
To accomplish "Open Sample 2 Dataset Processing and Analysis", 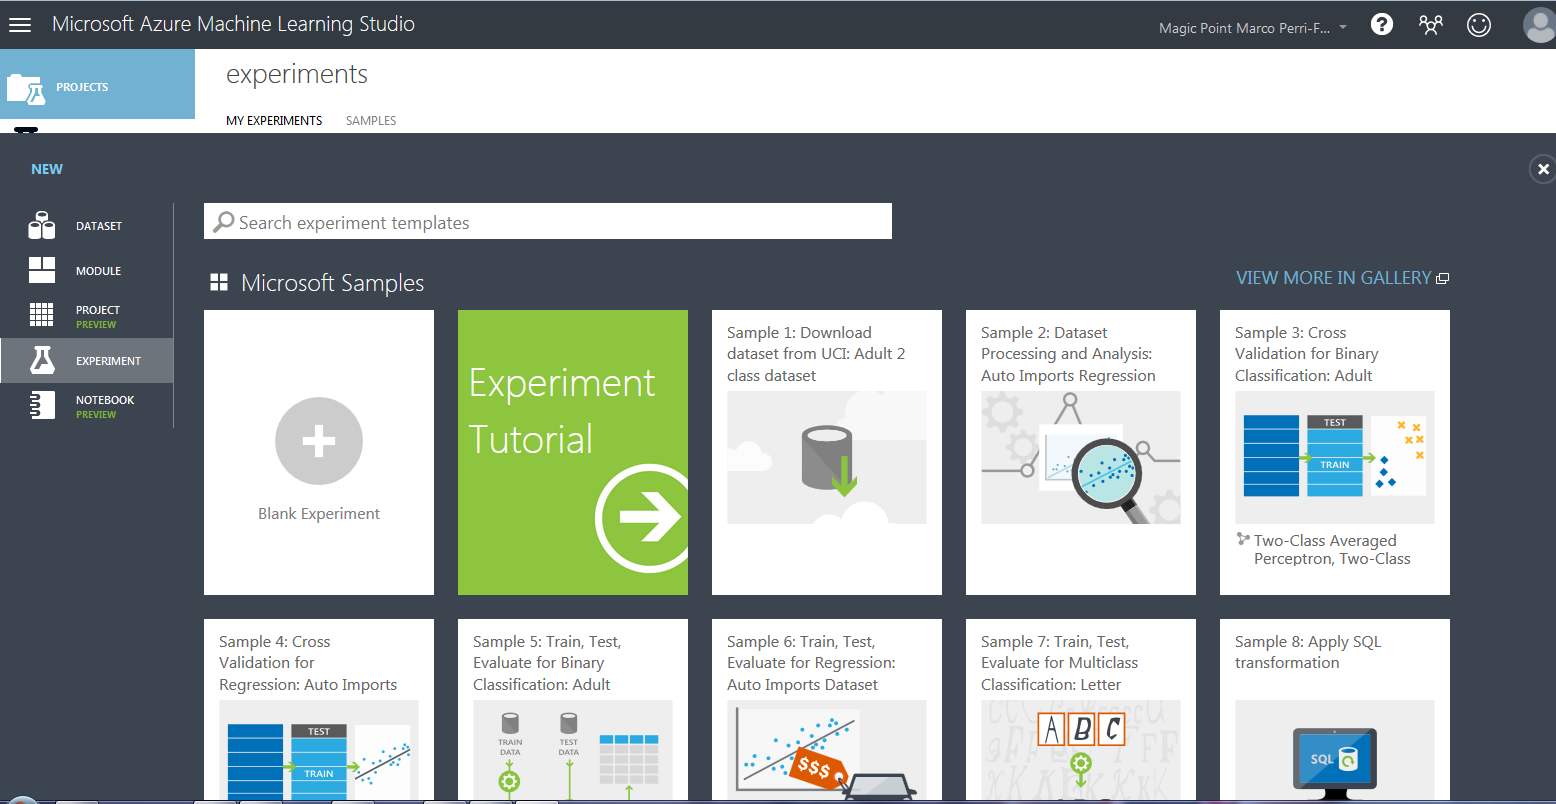I will click(1081, 452).
